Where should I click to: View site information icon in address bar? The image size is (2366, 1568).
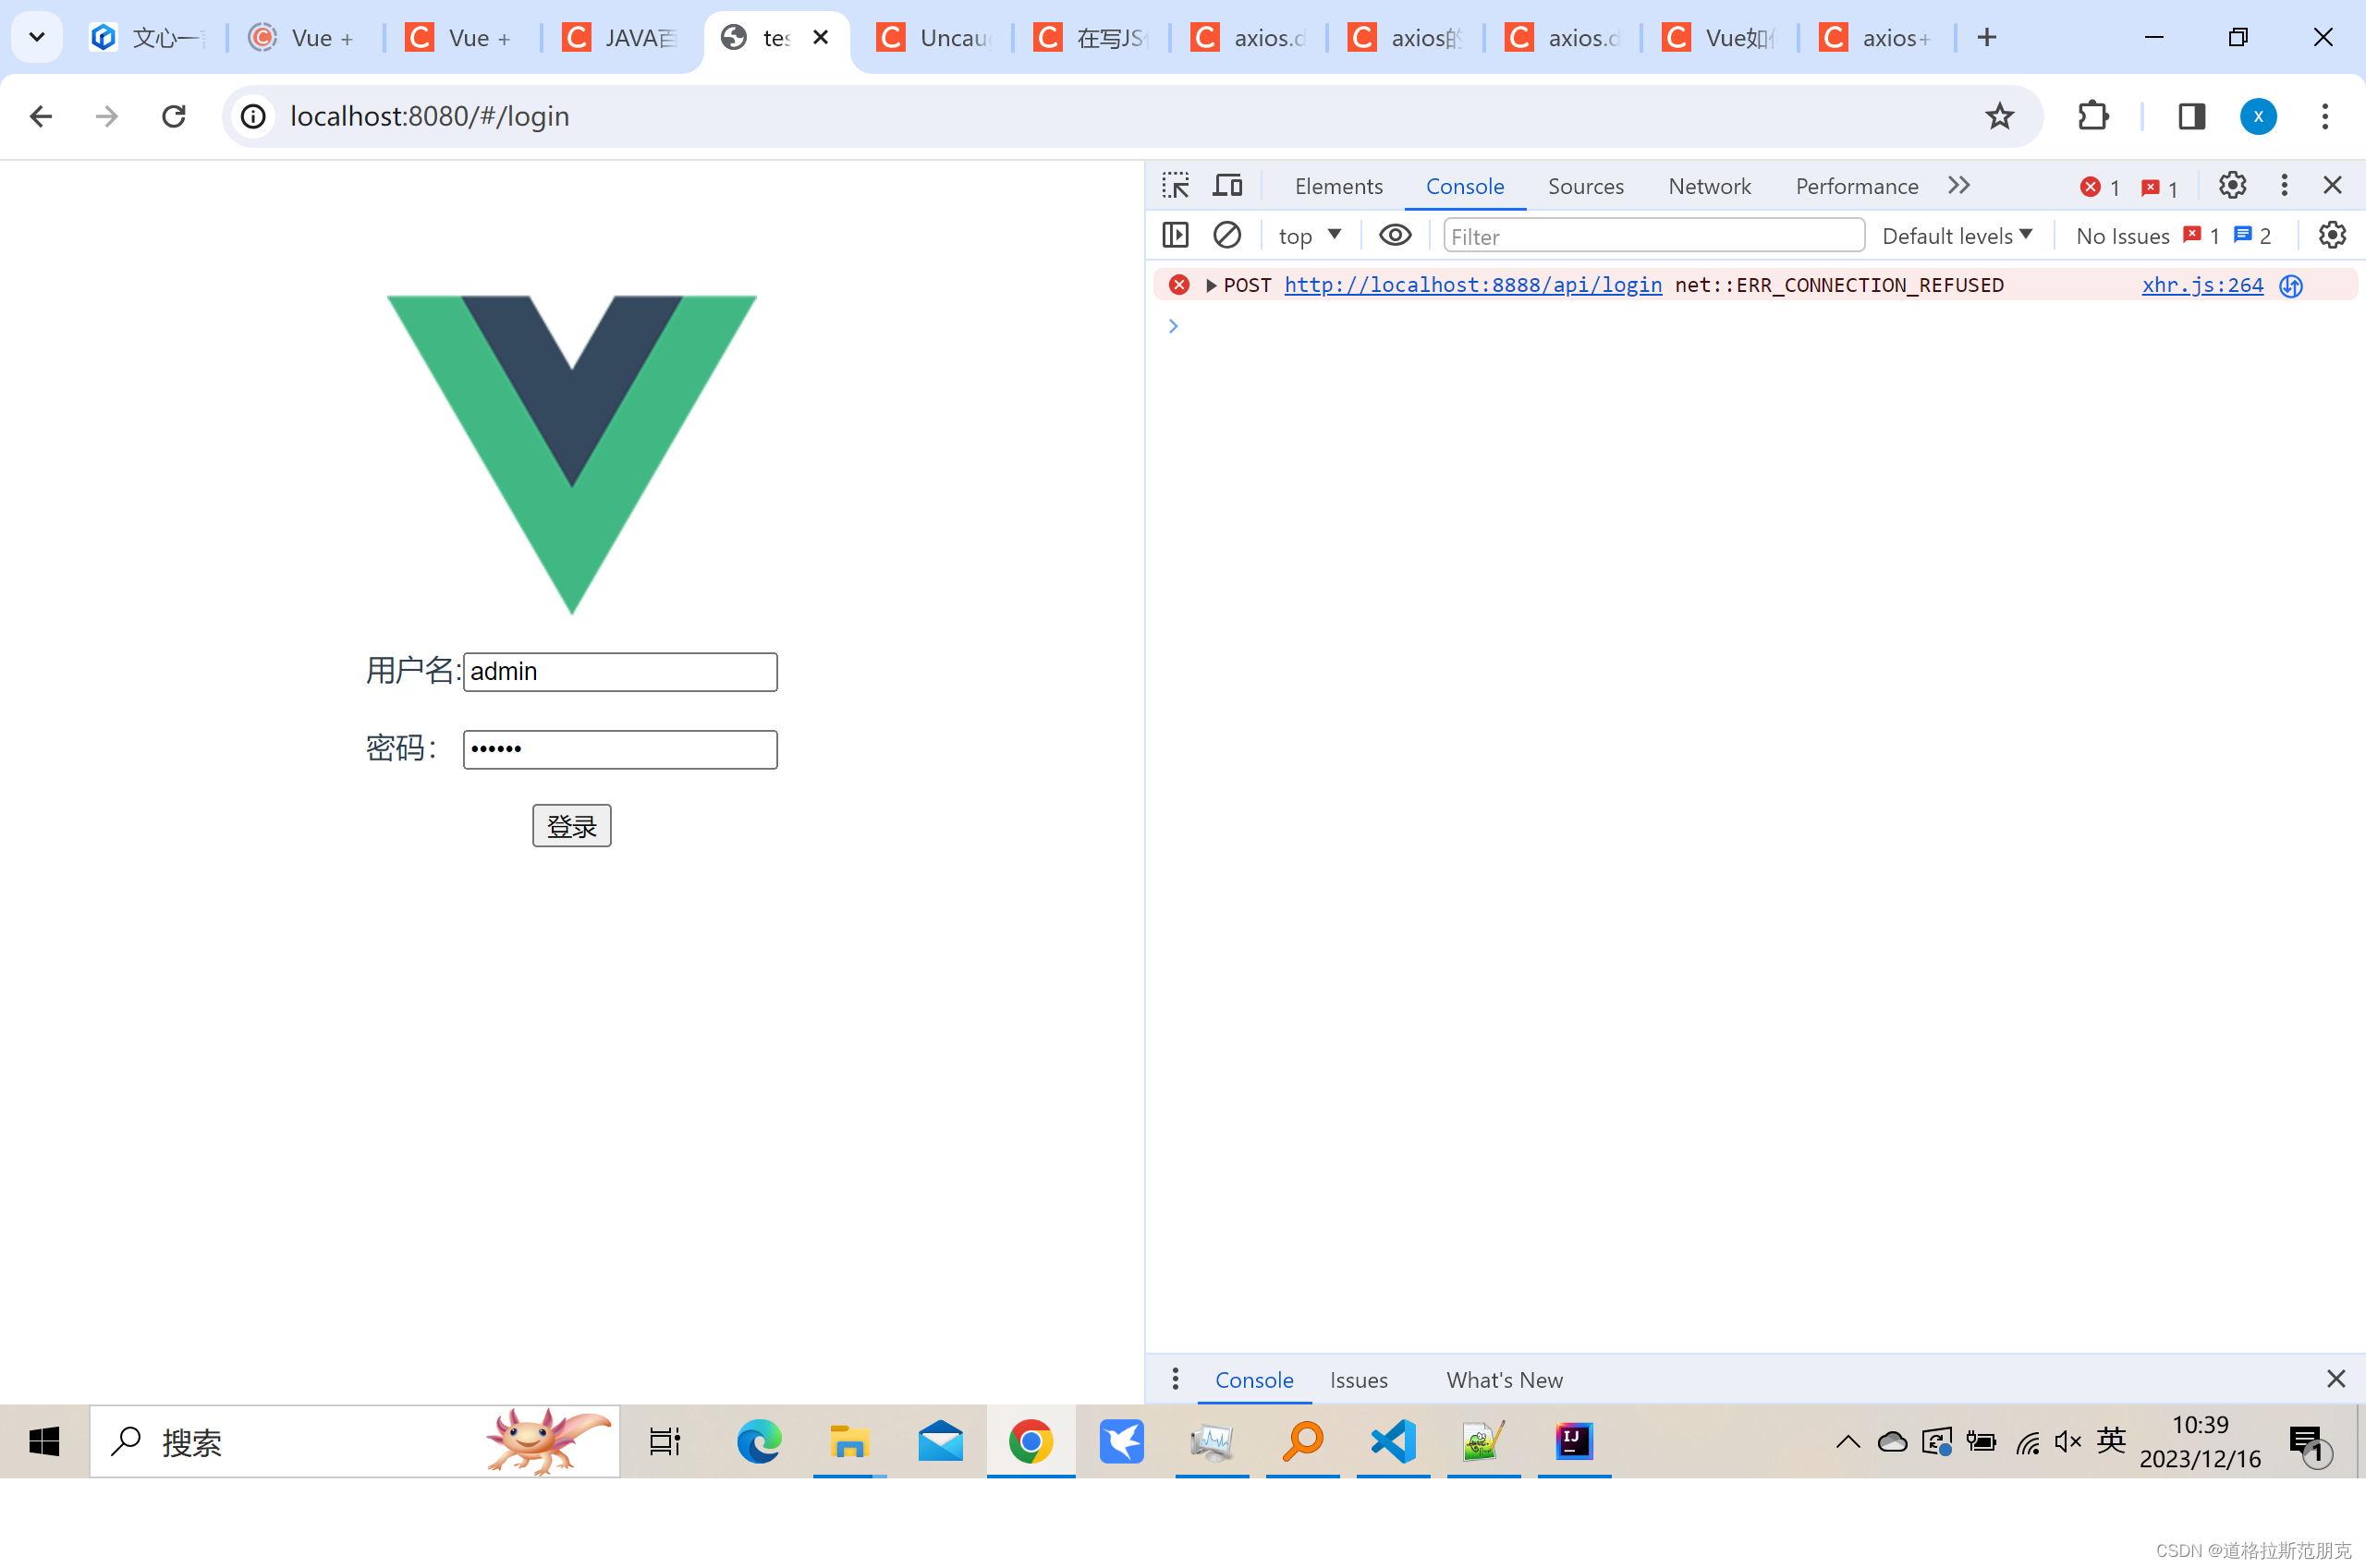coord(253,116)
